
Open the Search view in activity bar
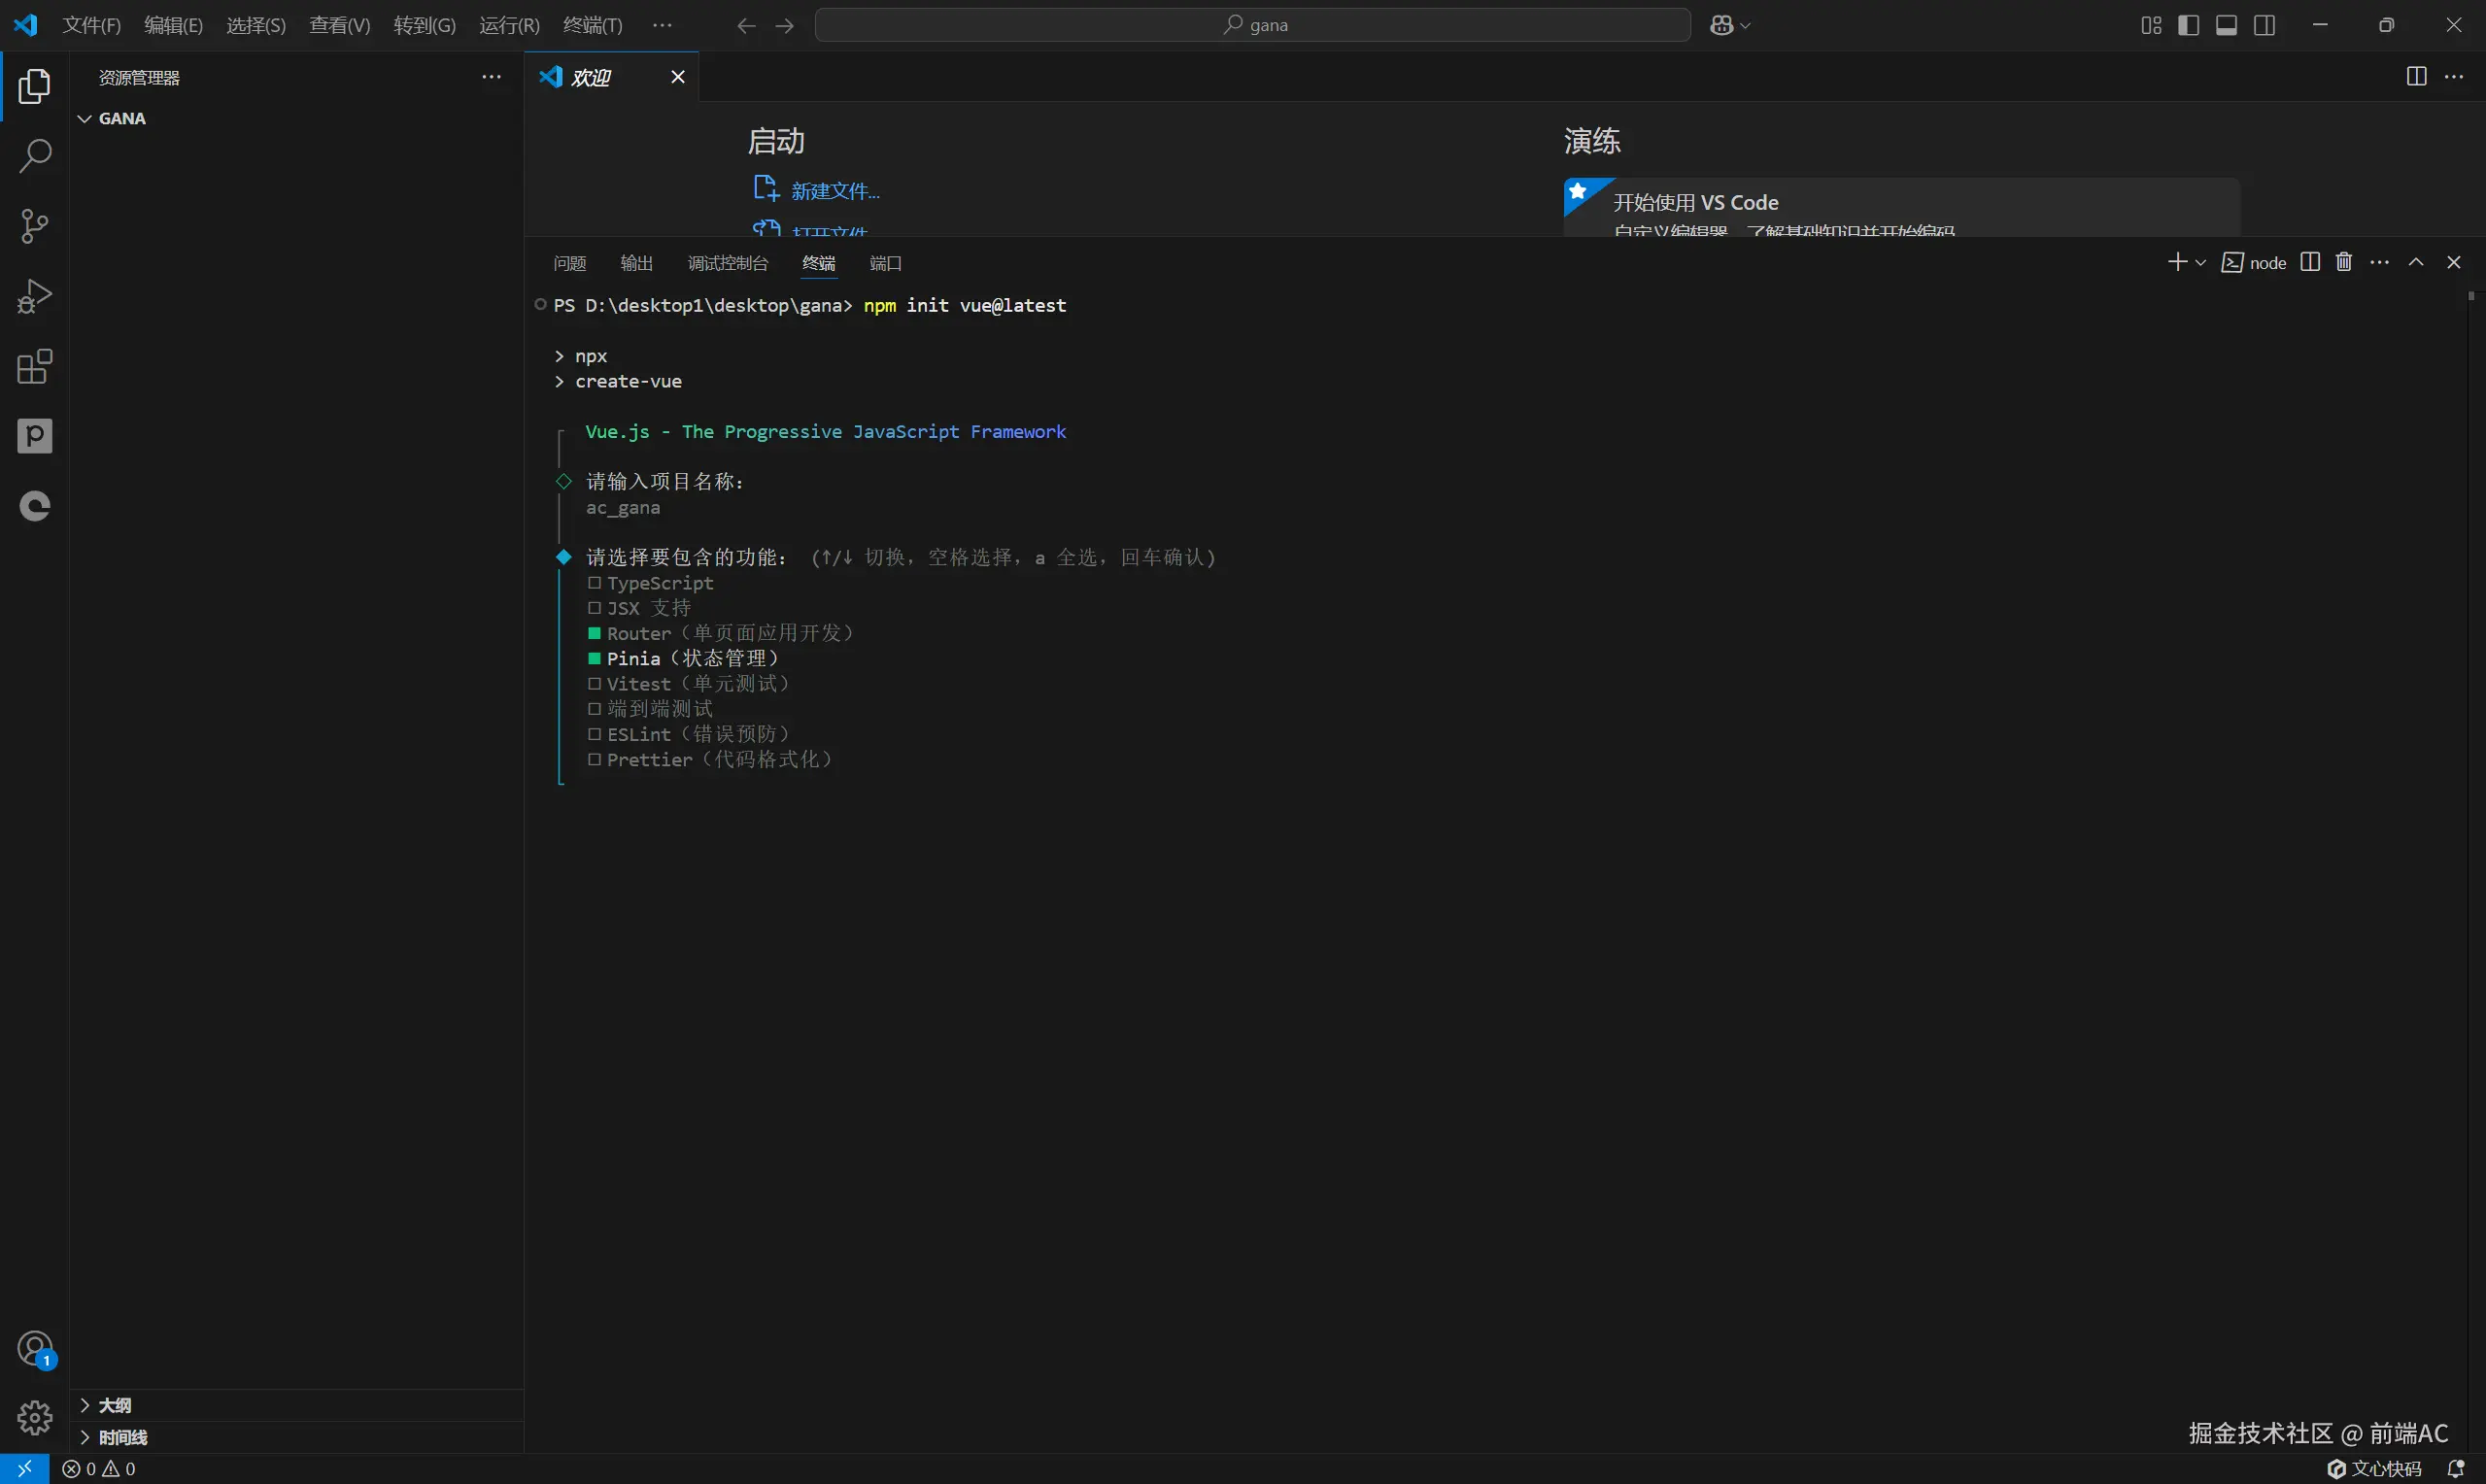tap(35, 156)
